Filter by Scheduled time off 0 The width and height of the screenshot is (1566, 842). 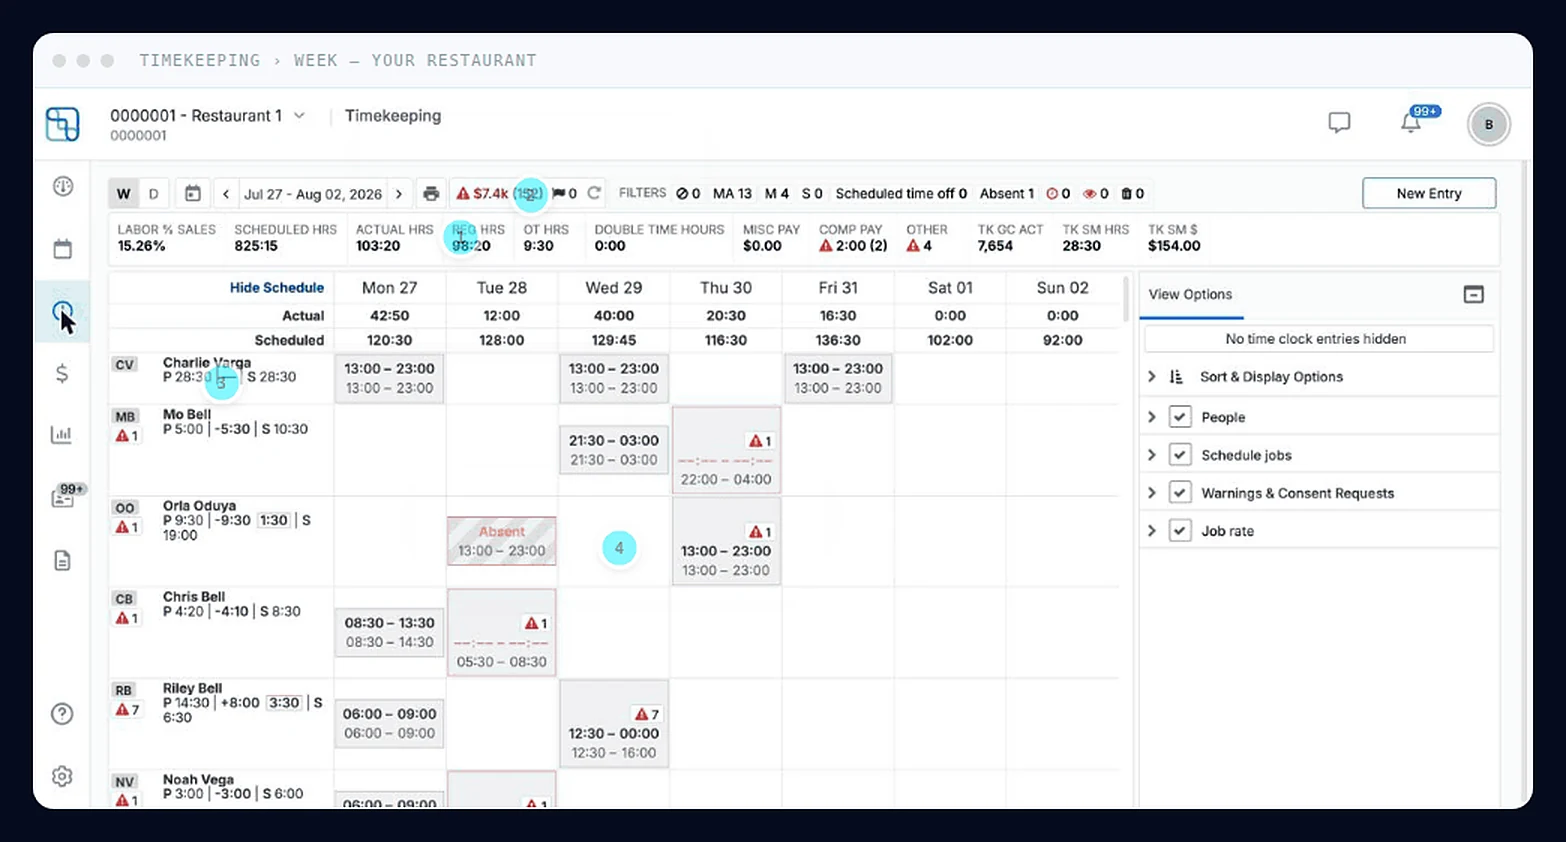901,194
